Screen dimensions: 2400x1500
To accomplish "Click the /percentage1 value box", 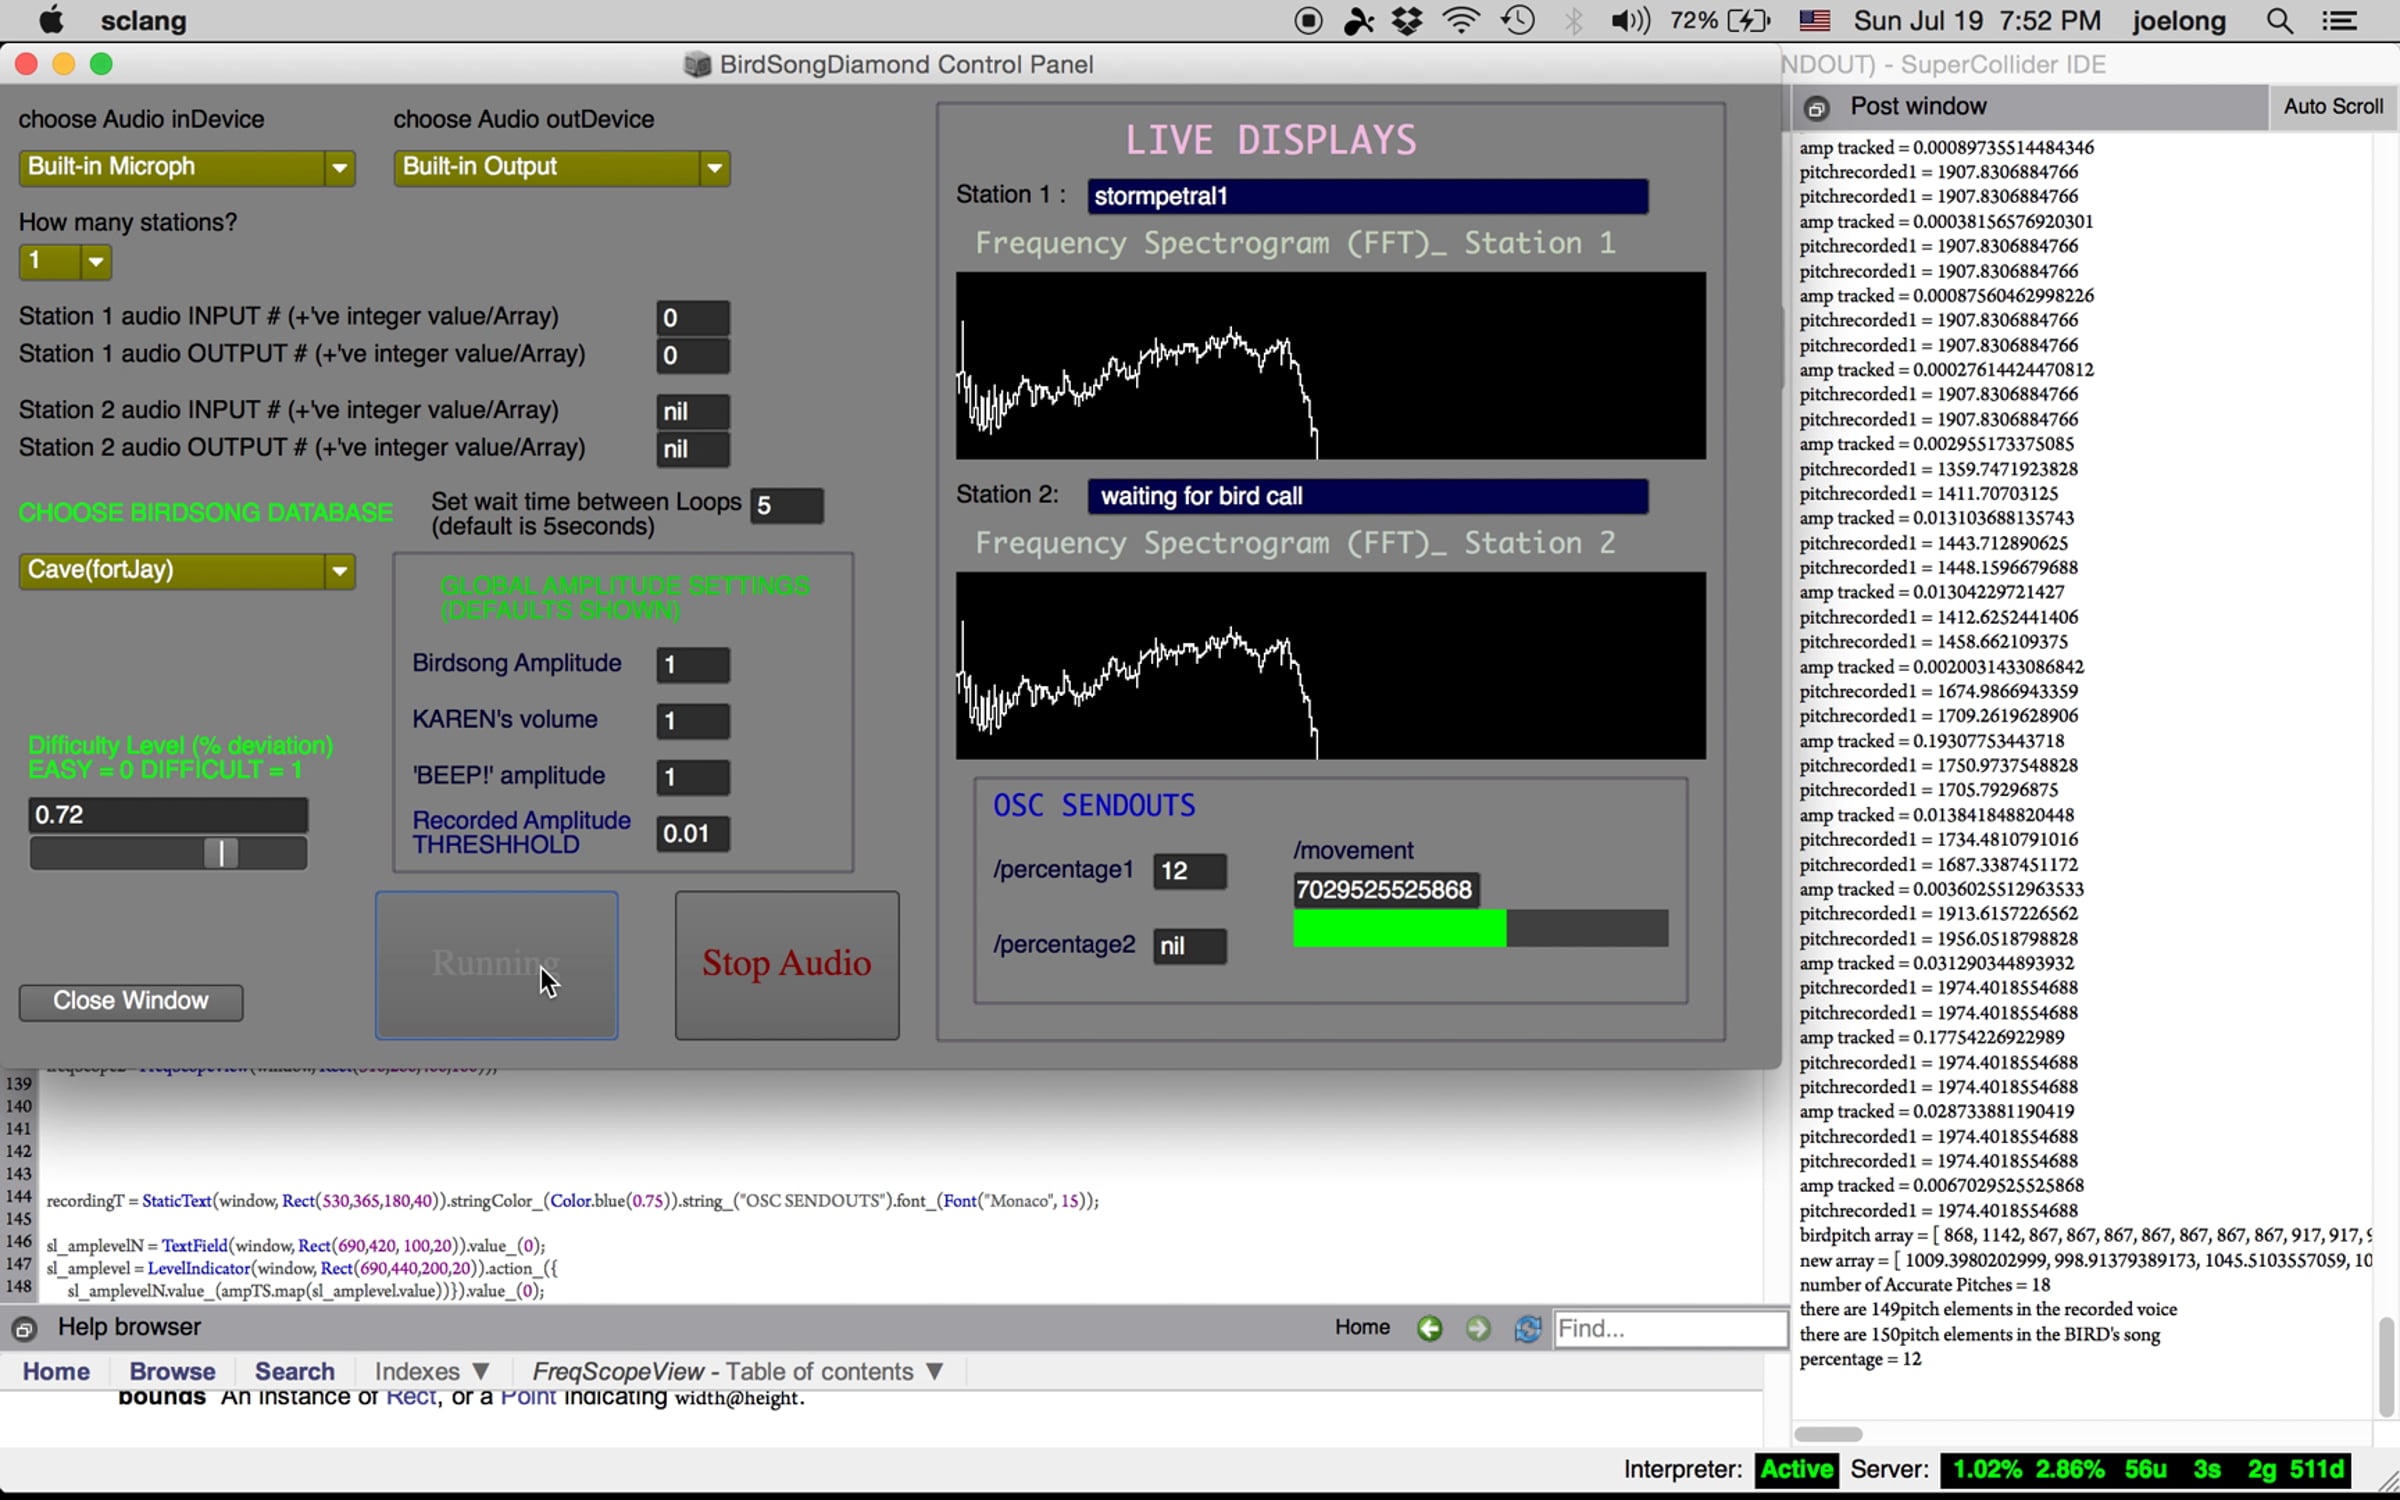I will tap(1190, 871).
